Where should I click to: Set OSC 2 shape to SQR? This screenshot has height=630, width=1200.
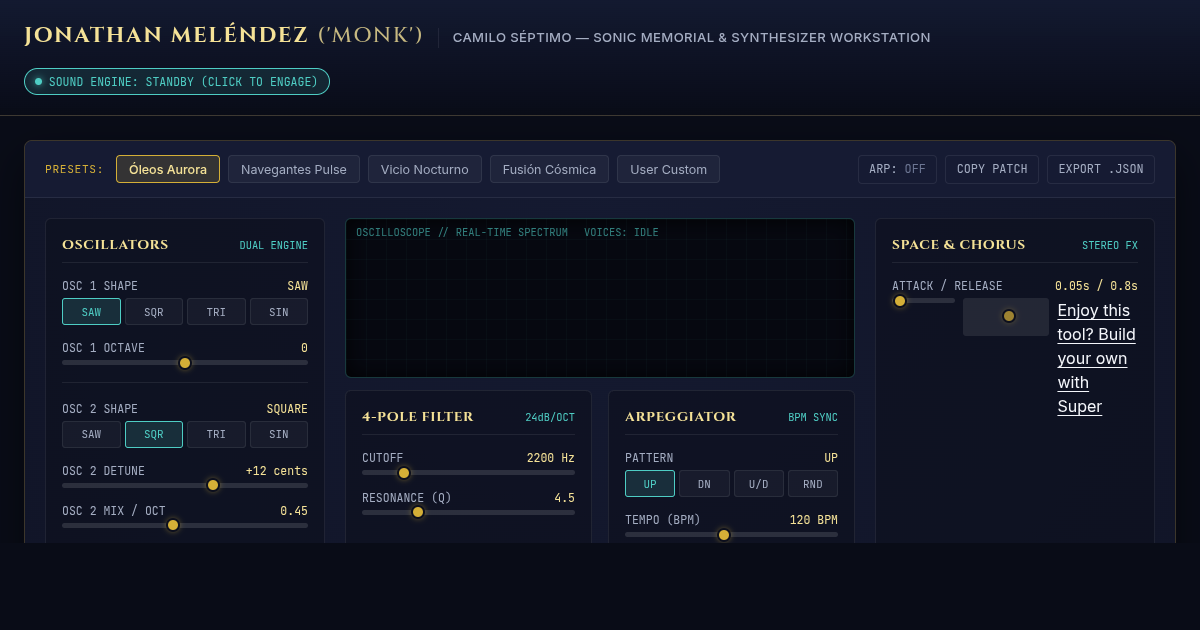(x=154, y=435)
